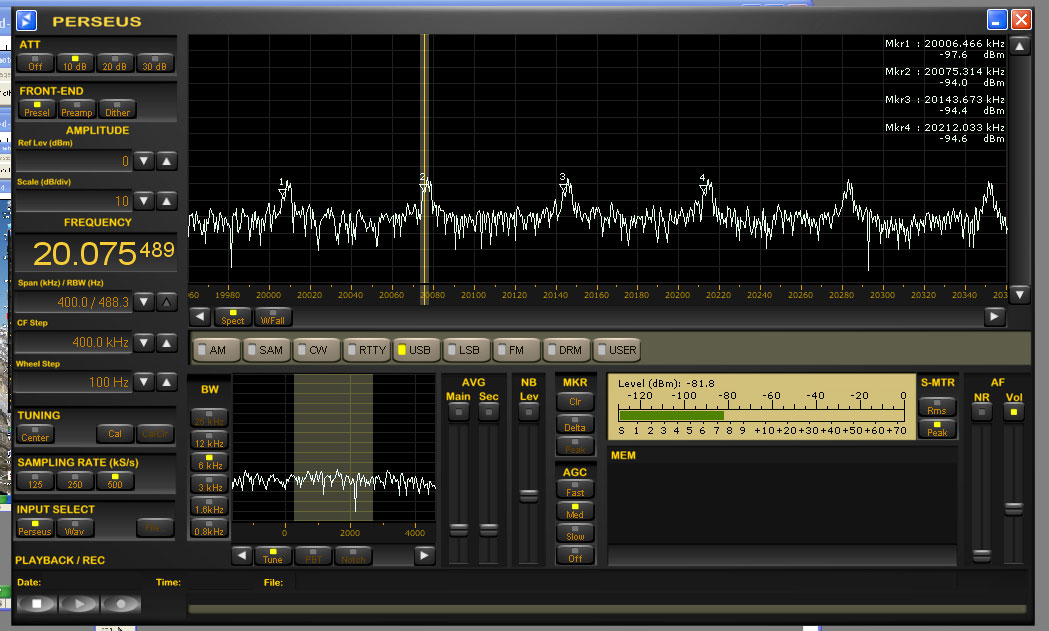The width and height of the screenshot is (1049, 631).
Task: Click the tuning Center button
Action: [35, 434]
